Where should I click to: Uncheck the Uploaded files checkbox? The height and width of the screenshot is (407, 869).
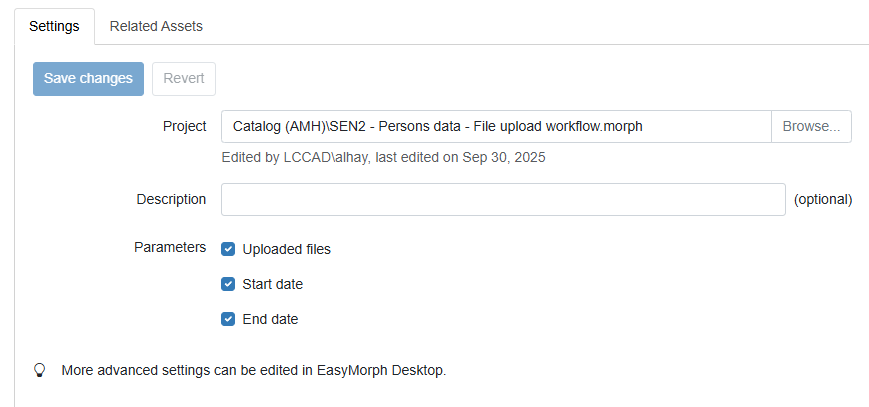click(228, 249)
